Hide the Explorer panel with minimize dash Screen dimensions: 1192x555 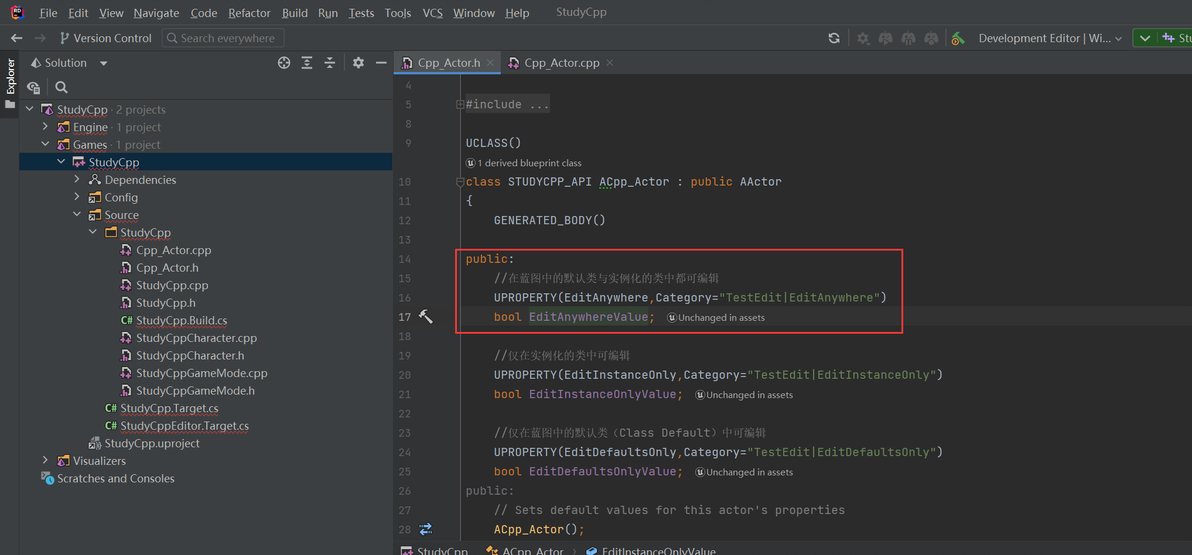click(x=381, y=63)
